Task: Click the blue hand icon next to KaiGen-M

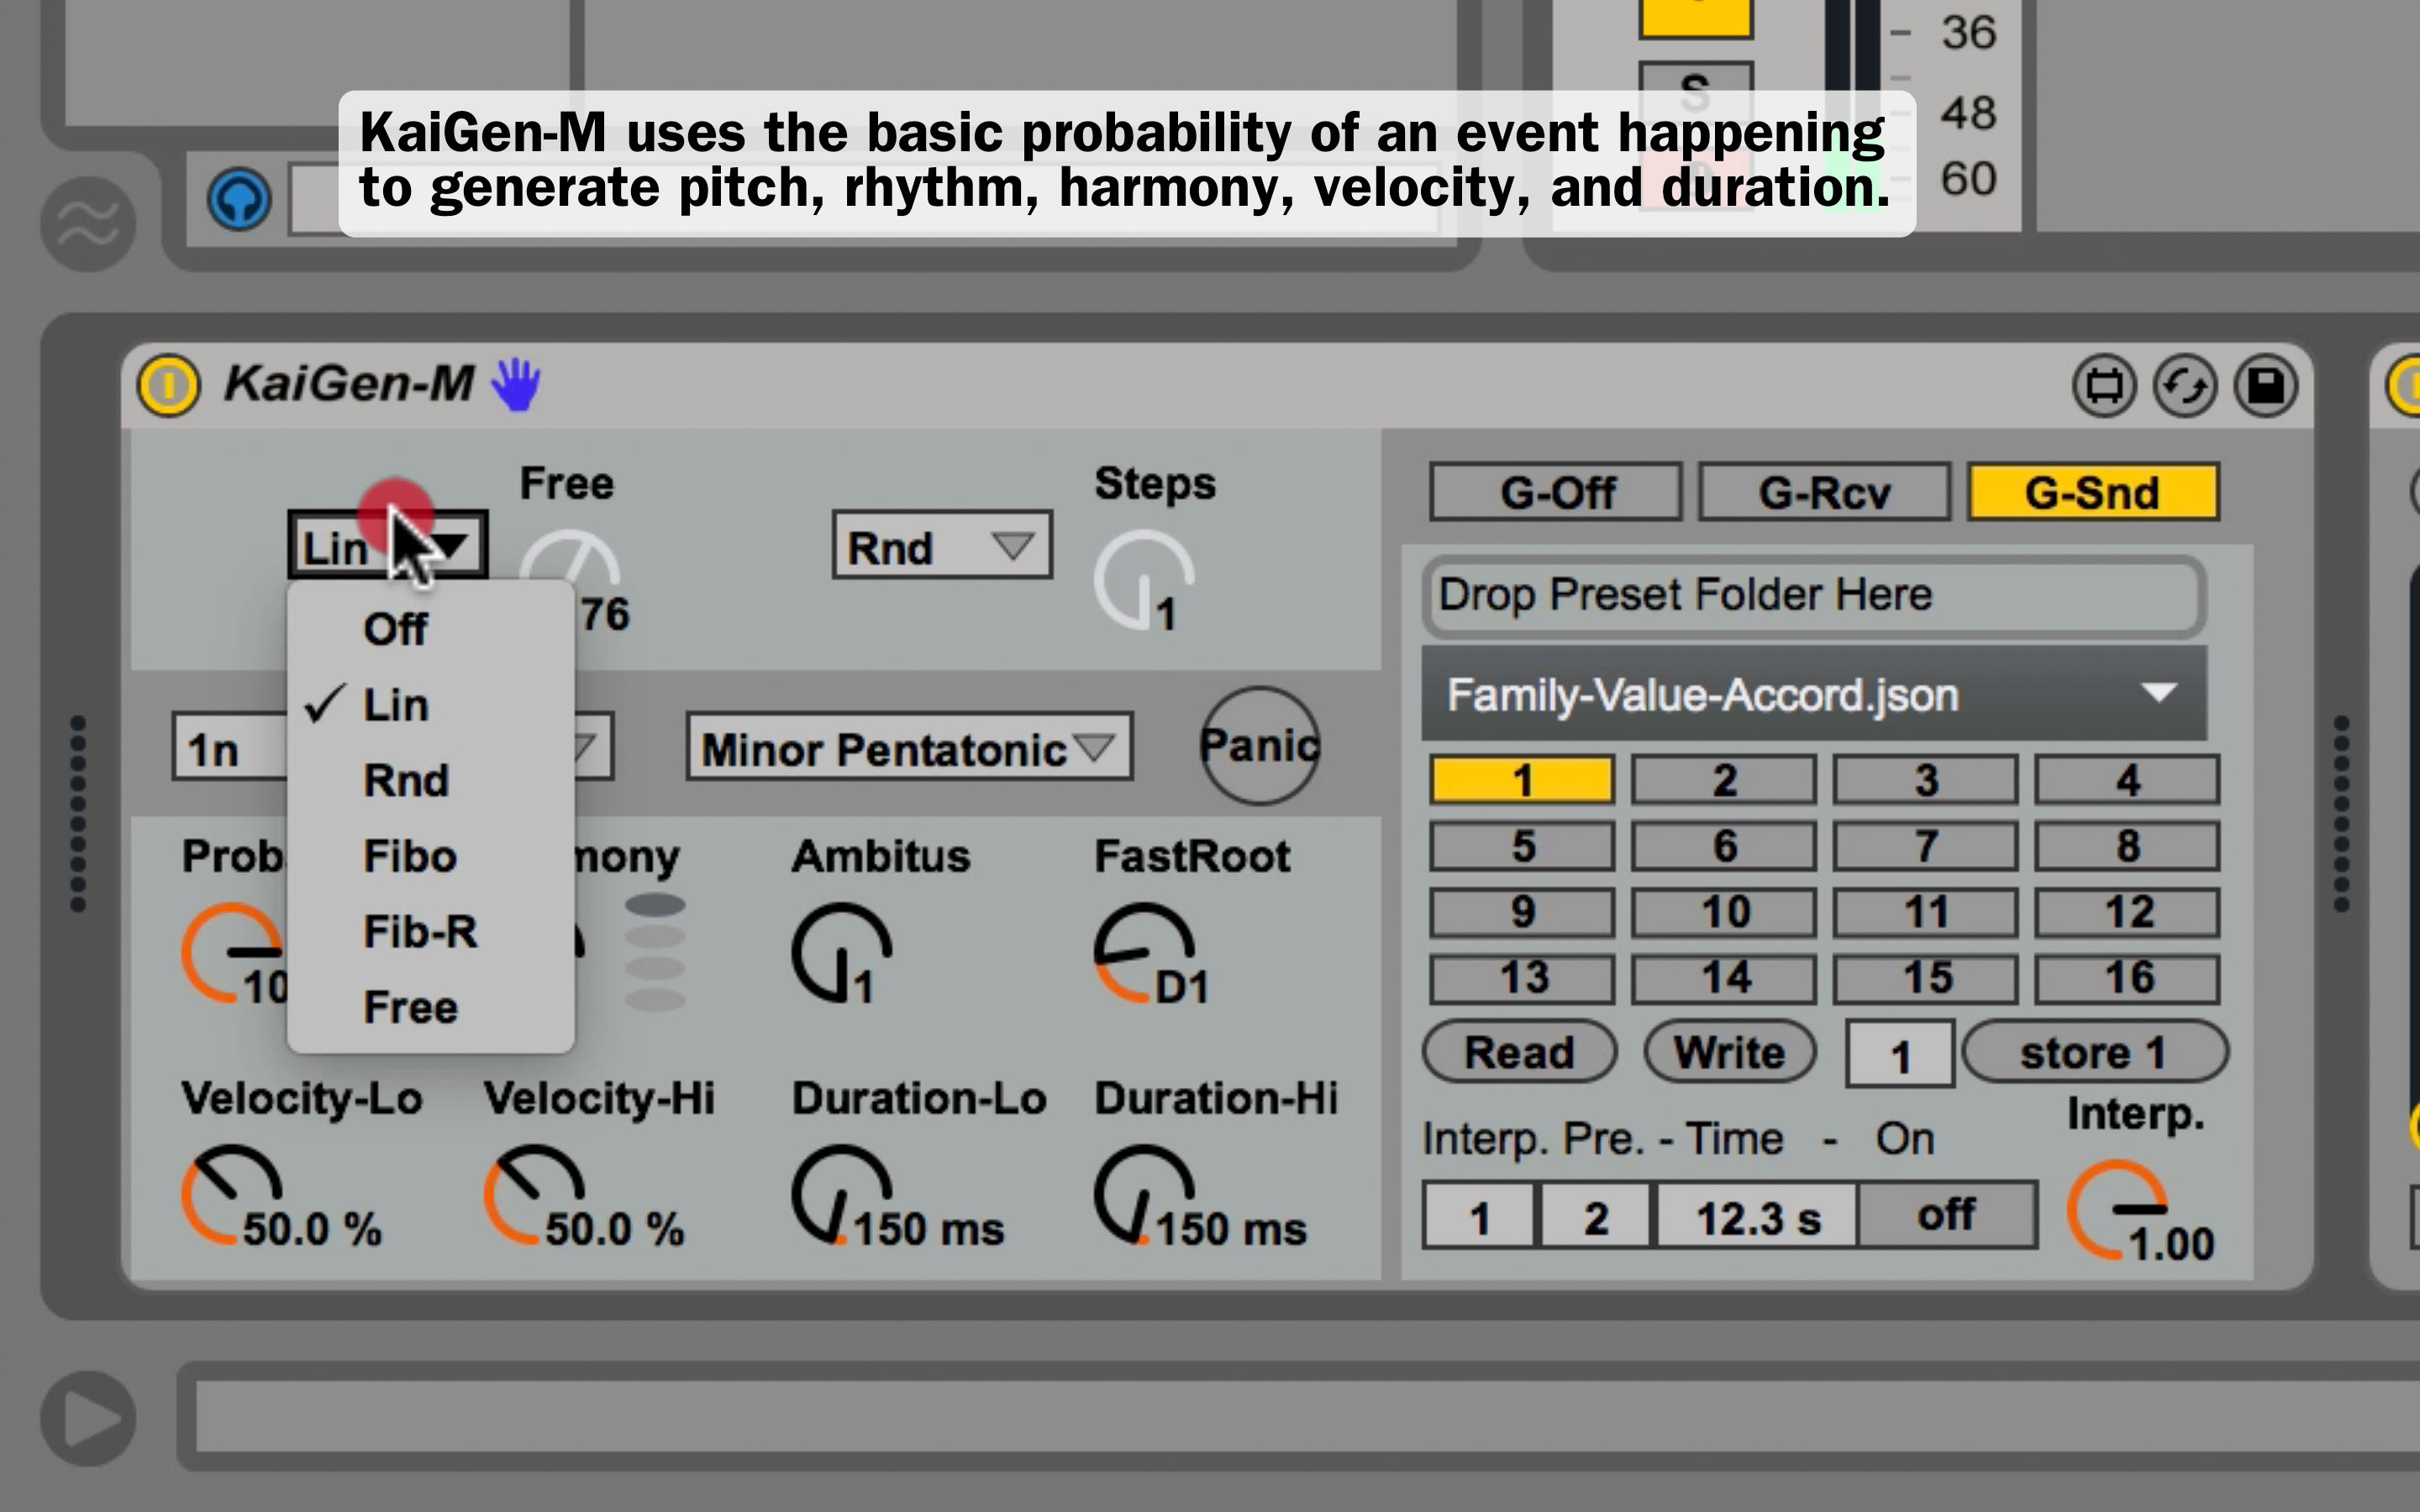Action: pos(516,385)
